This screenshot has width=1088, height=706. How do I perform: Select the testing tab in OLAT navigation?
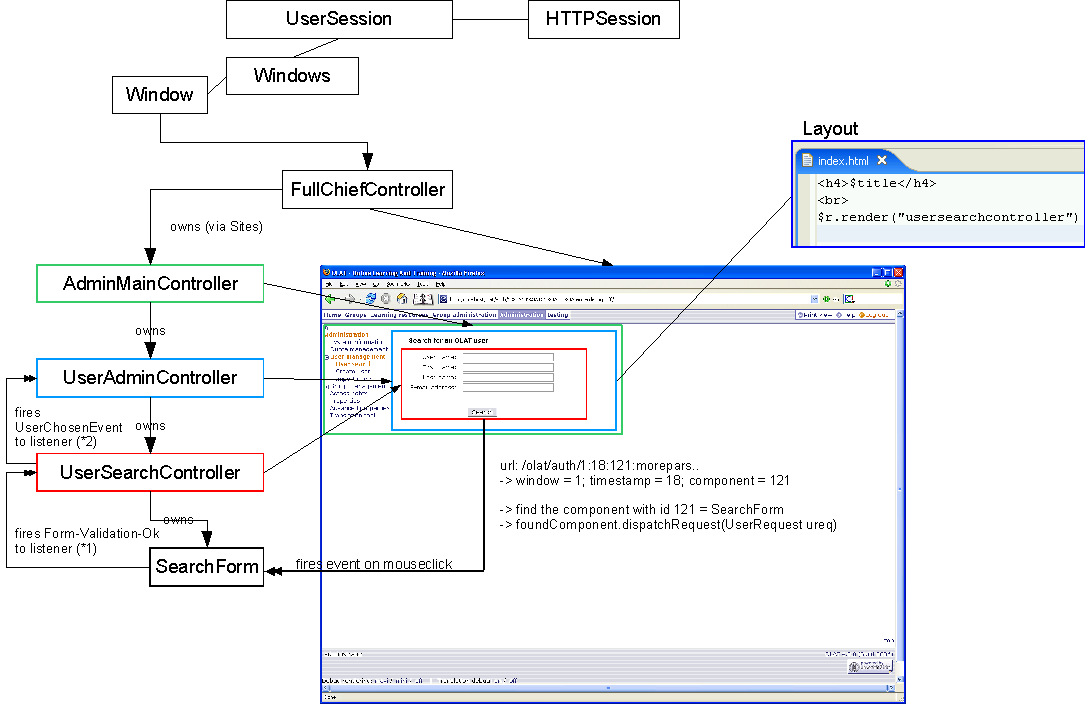coord(558,314)
